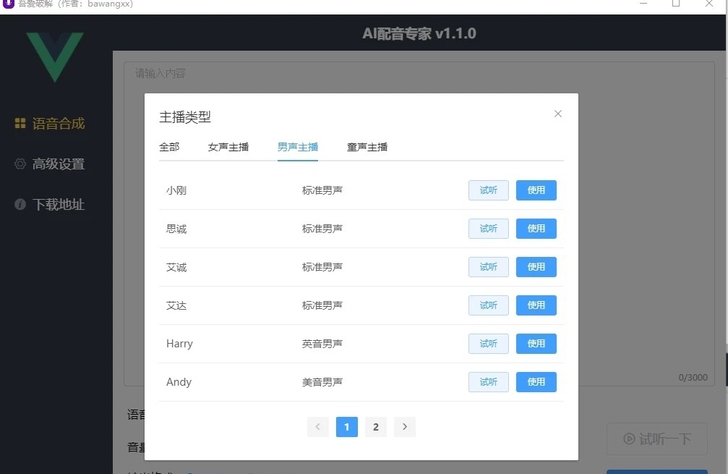
Task: Preview the 小刚 voice with 试听
Action: click(x=488, y=190)
